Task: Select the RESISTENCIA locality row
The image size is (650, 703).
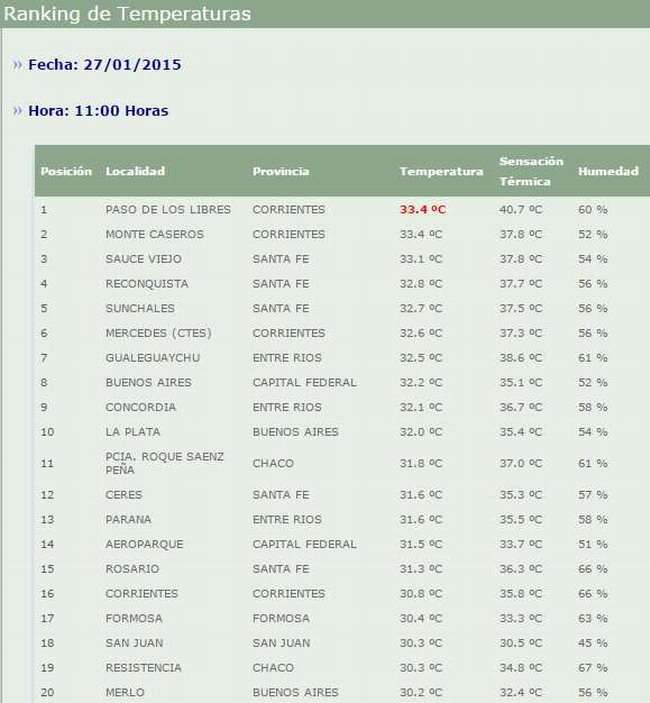Action: tap(342, 668)
